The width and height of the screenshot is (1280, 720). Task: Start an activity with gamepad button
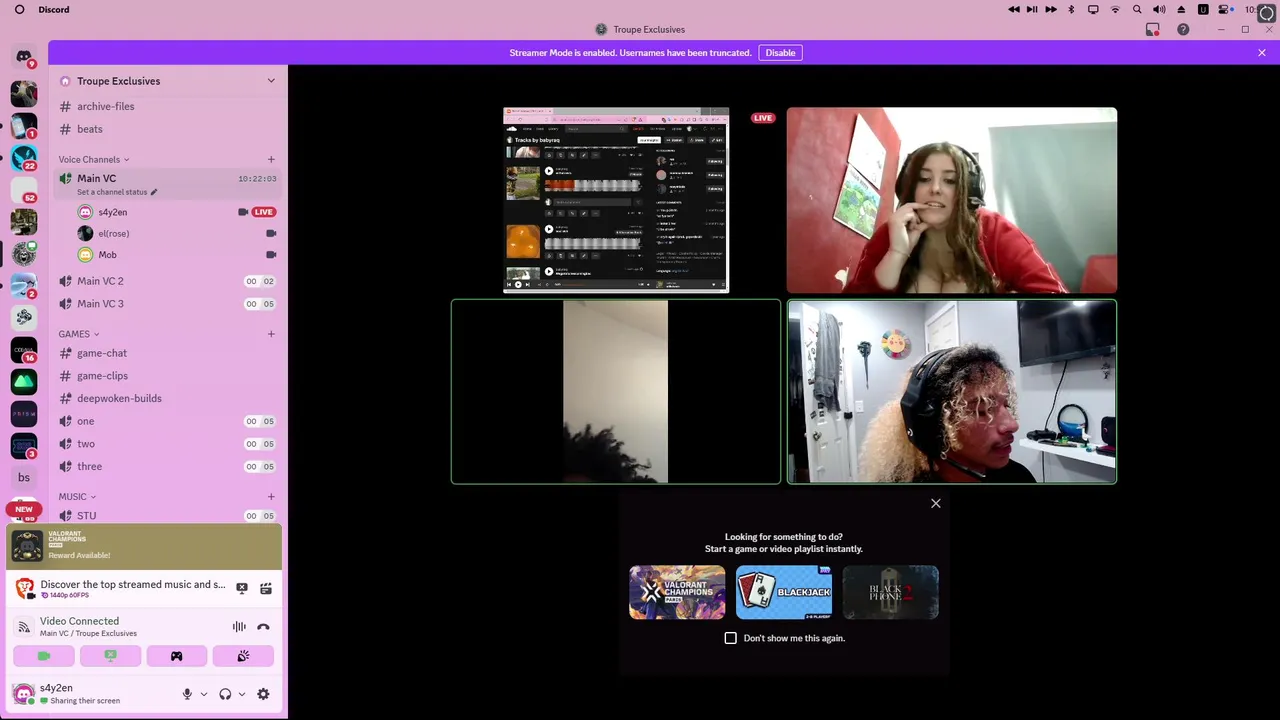[177, 656]
